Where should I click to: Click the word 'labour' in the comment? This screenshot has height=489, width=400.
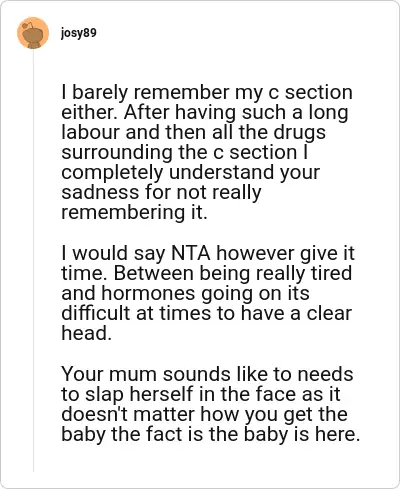tap(90, 132)
